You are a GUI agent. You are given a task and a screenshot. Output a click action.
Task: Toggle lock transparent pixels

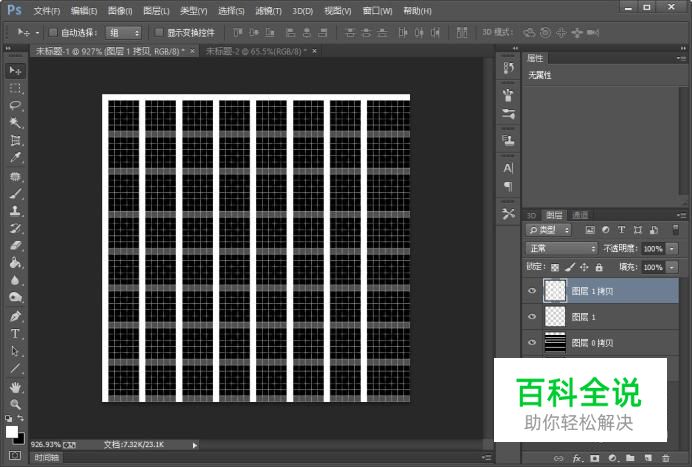[x=555, y=267]
